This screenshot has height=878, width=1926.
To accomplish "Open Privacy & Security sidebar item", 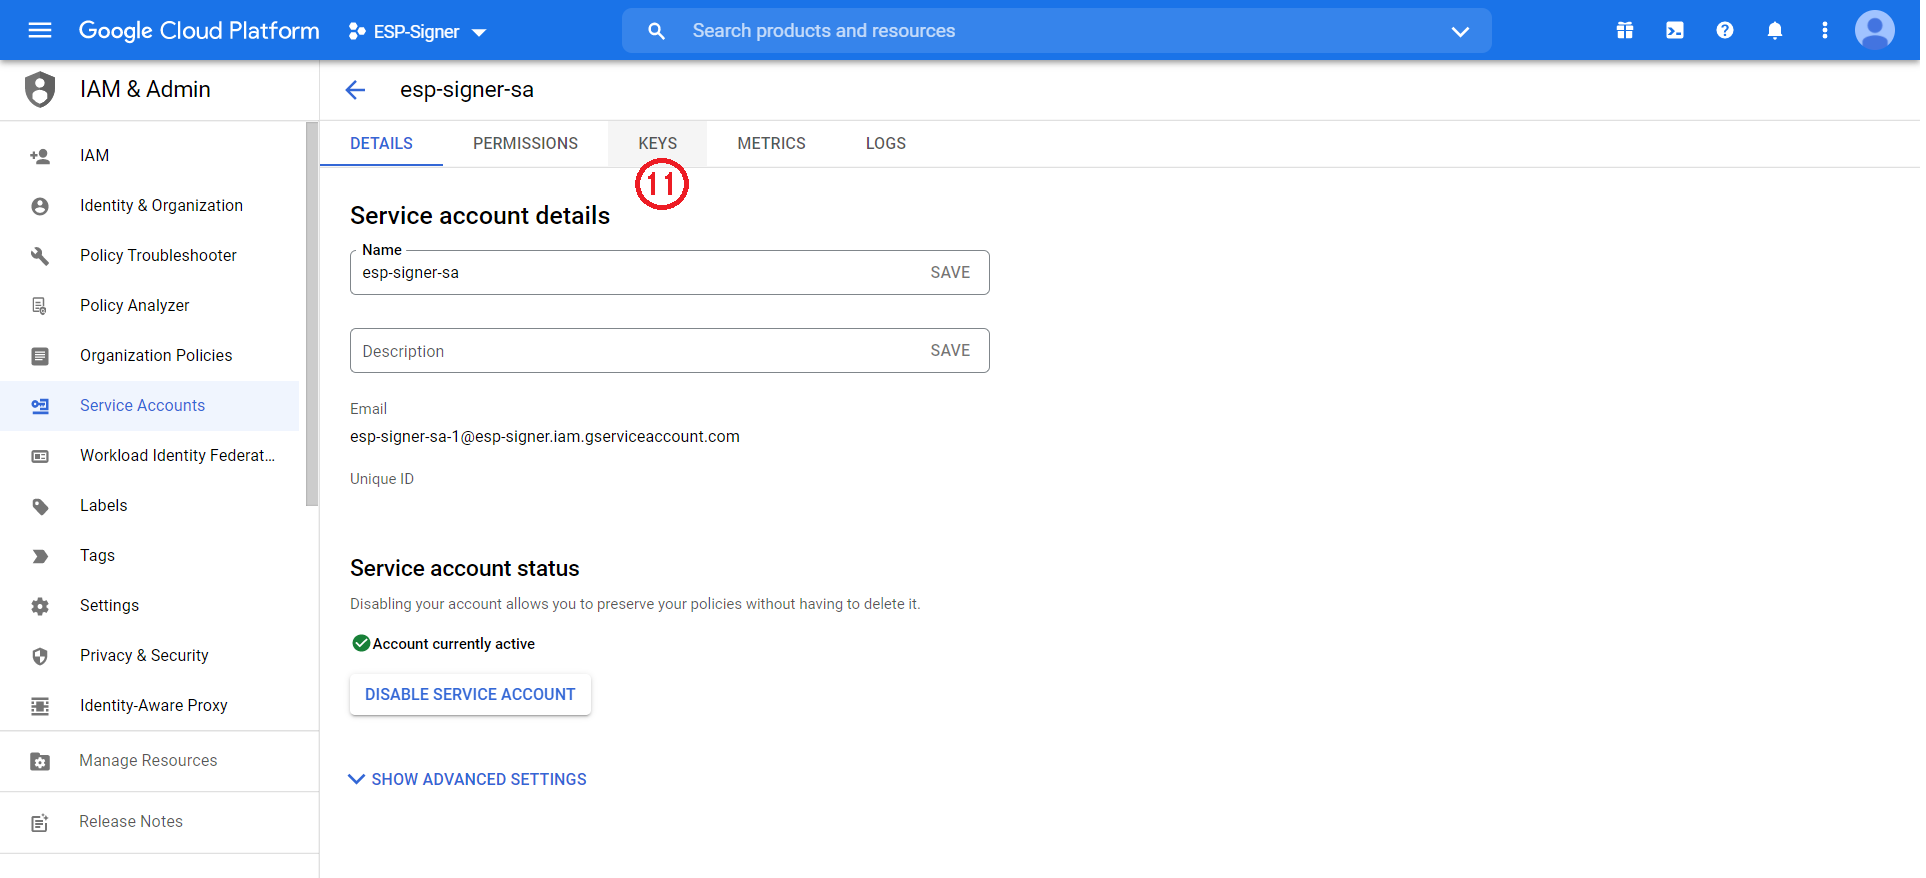I will click(x=150, y=656).
